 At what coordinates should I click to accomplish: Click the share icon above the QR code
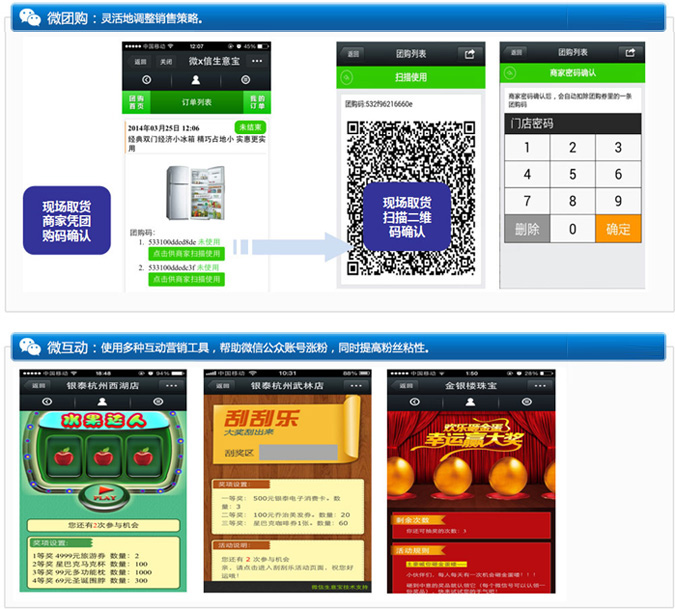[469, 53]
